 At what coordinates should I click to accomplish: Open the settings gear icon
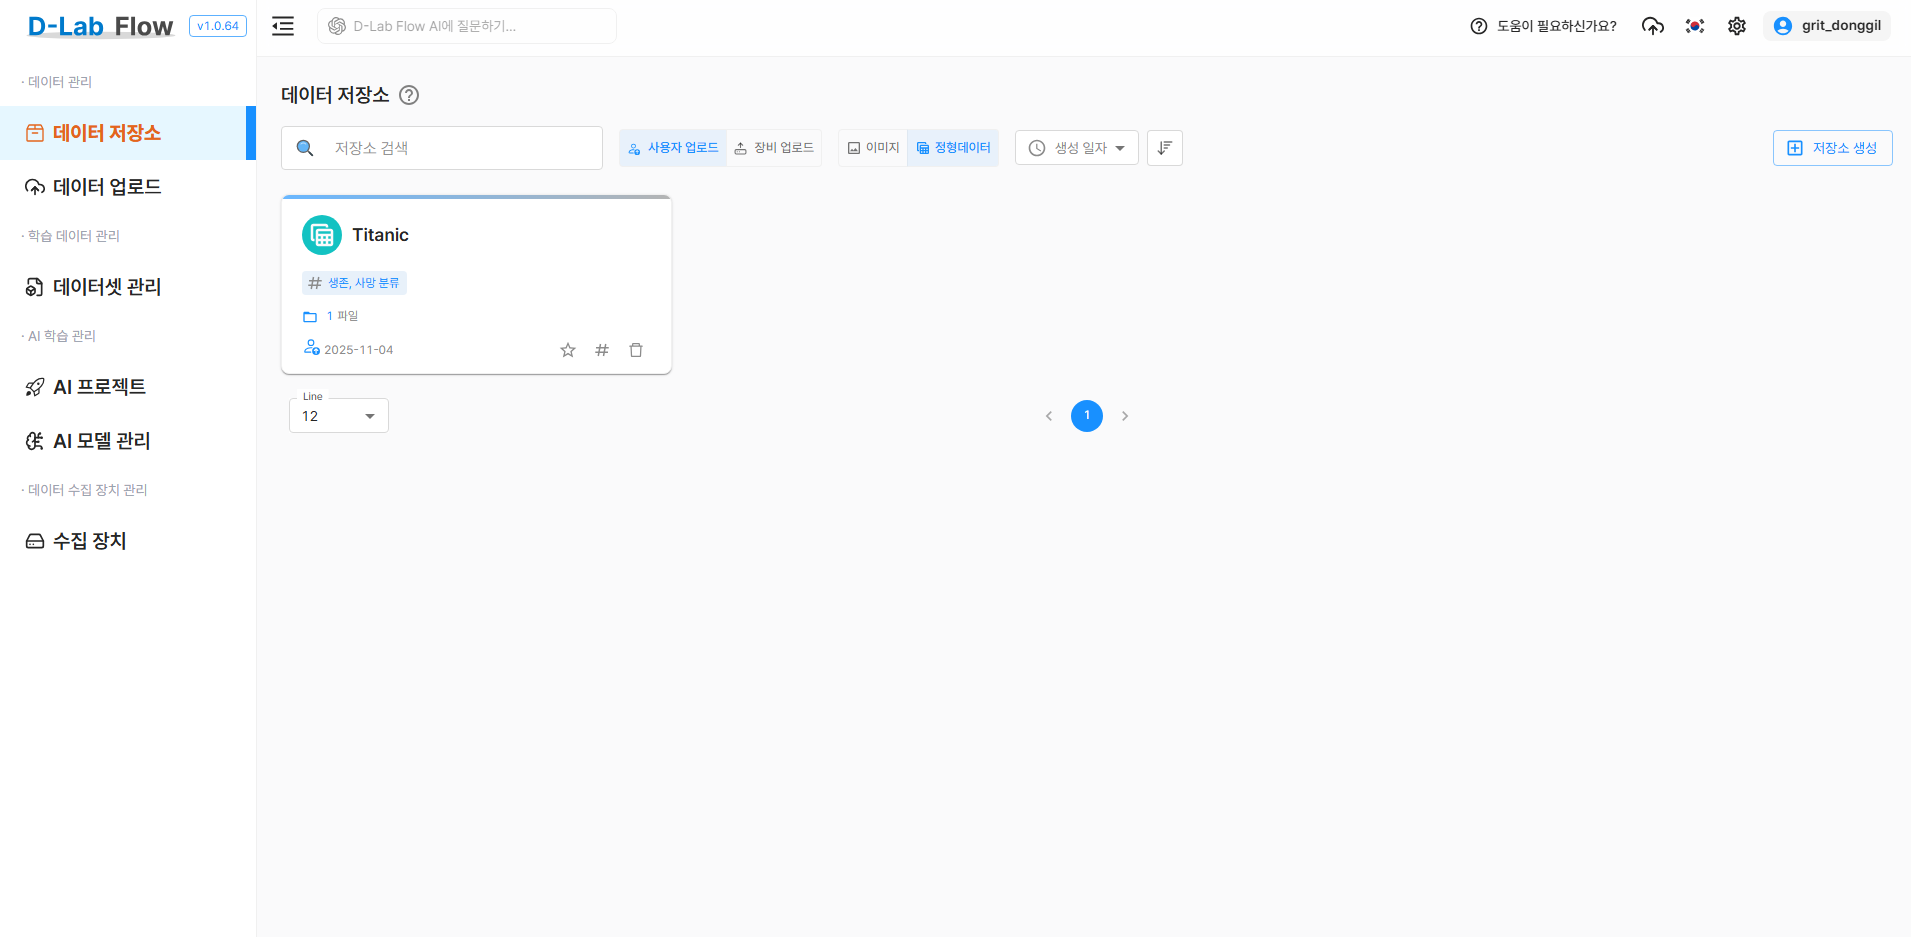click(1737, 26)
